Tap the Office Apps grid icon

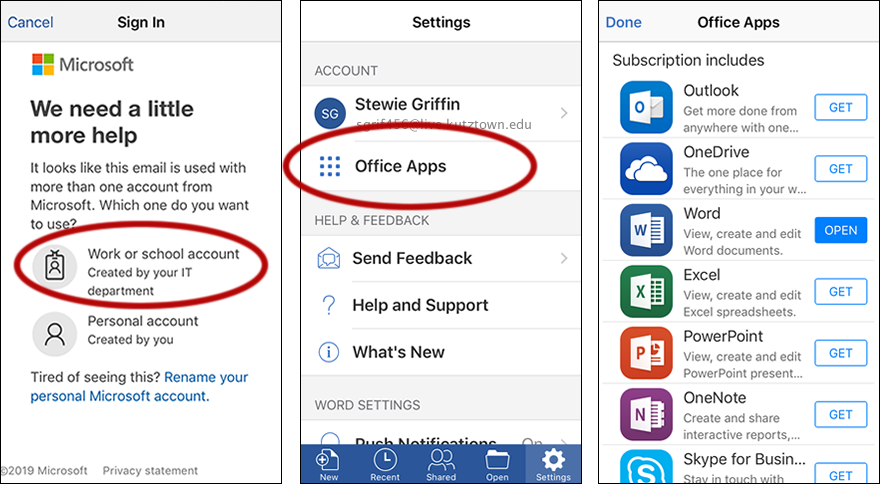(x=330, y=166)
